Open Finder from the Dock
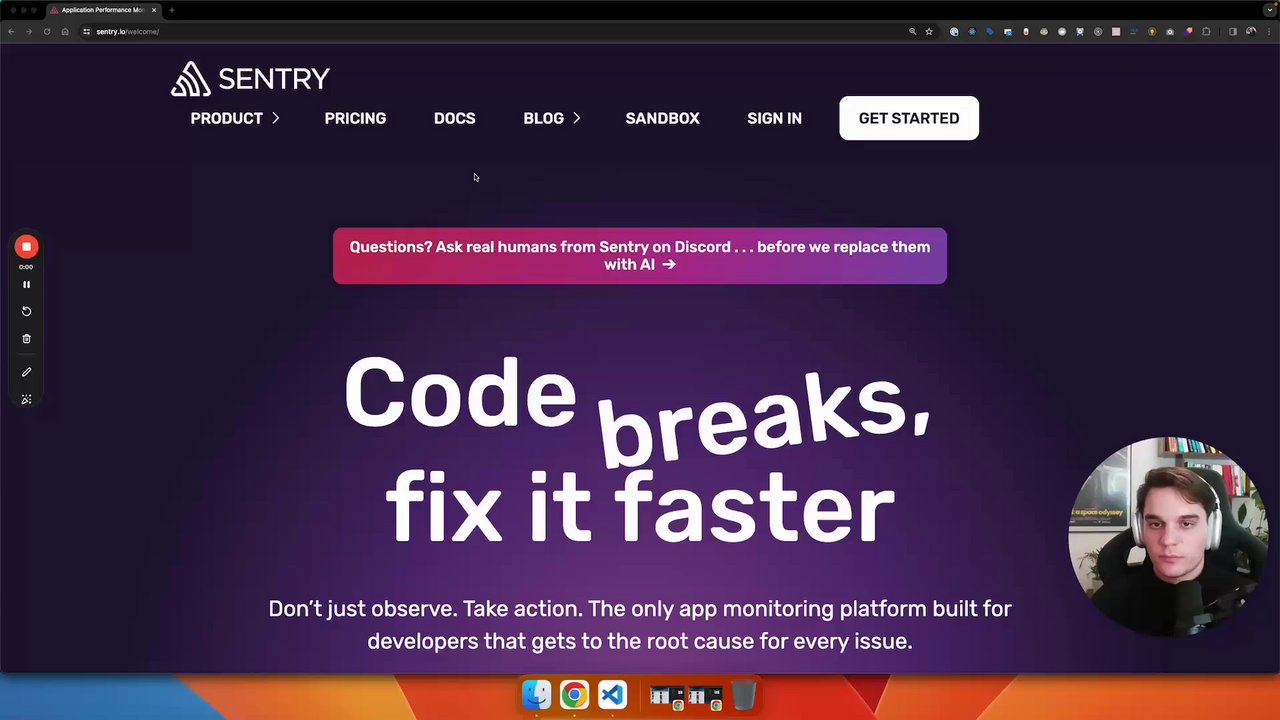Viewport: 1280px width, 720px height. pyautogui.click(x=537, y=694)
